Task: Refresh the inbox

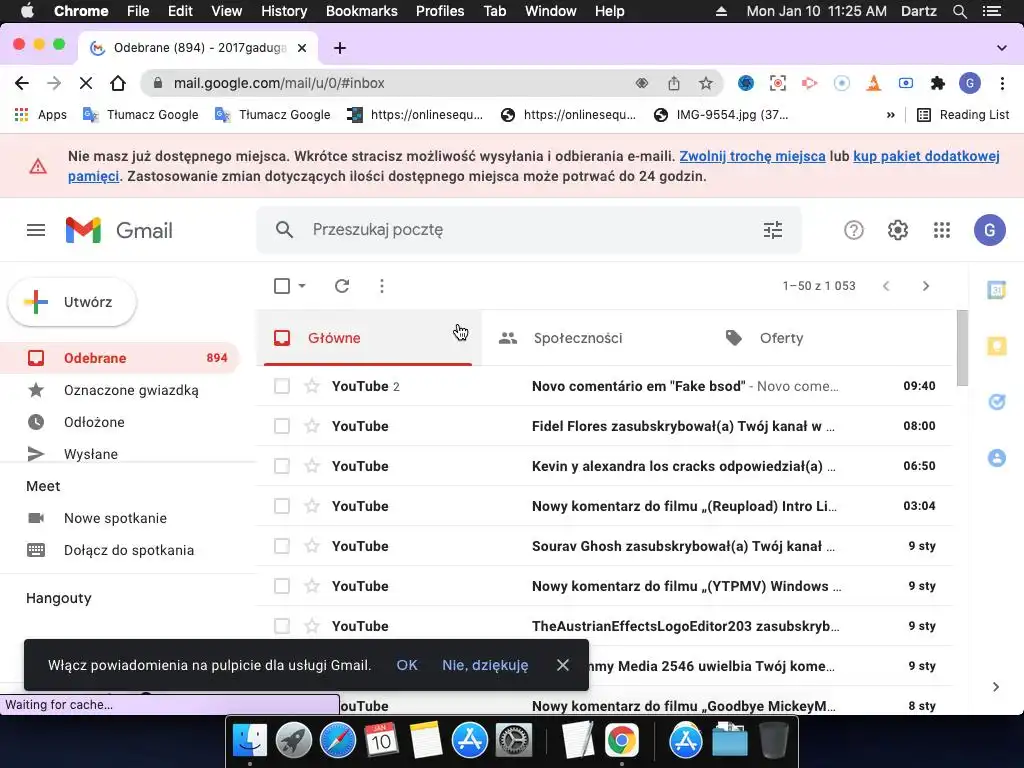Action: coord(342,286)
